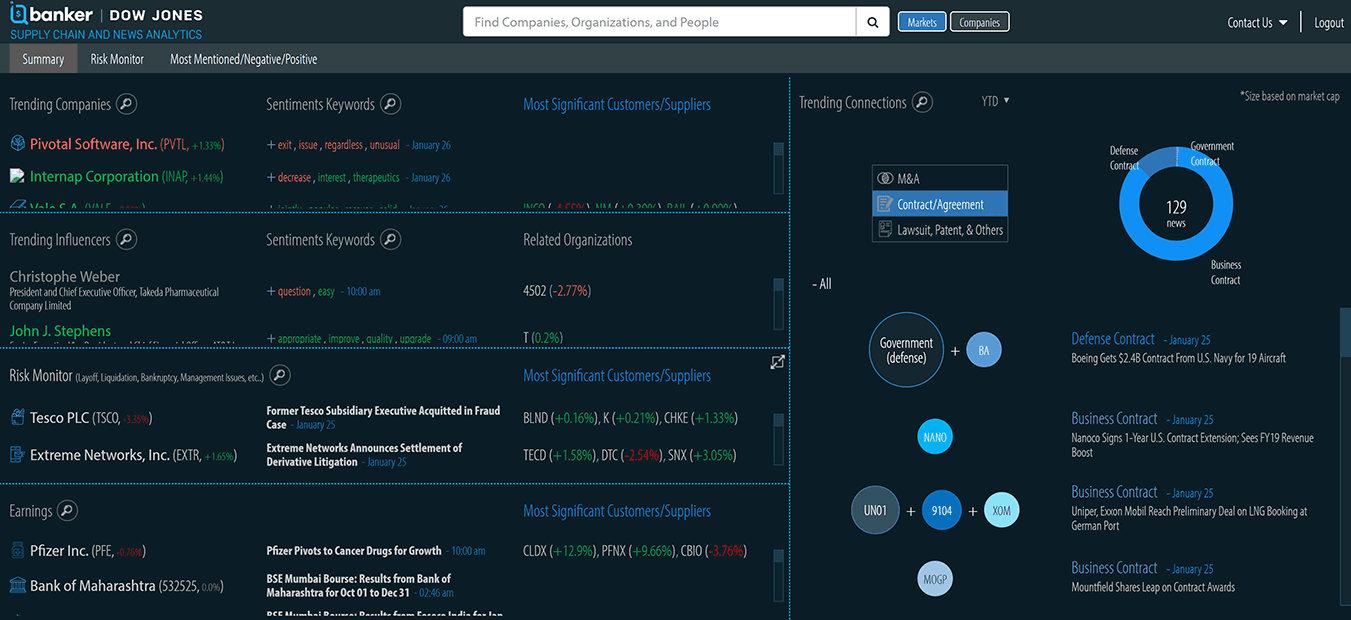Open the YTD time range dropdown

[996, 100]
